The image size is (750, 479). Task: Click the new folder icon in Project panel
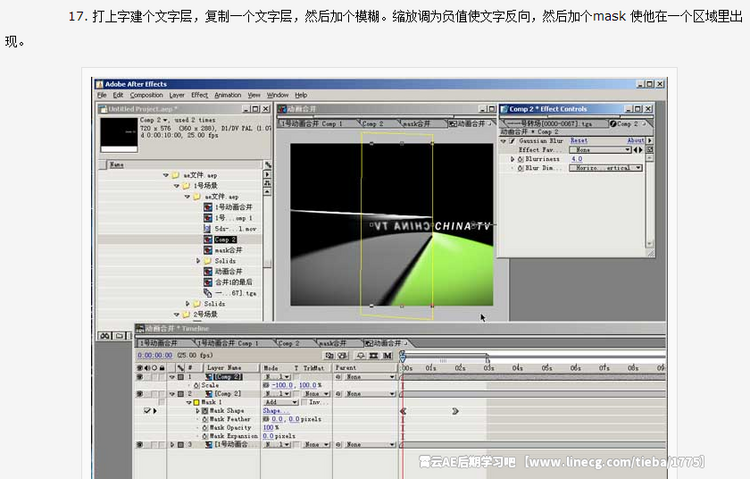point(120,336)
